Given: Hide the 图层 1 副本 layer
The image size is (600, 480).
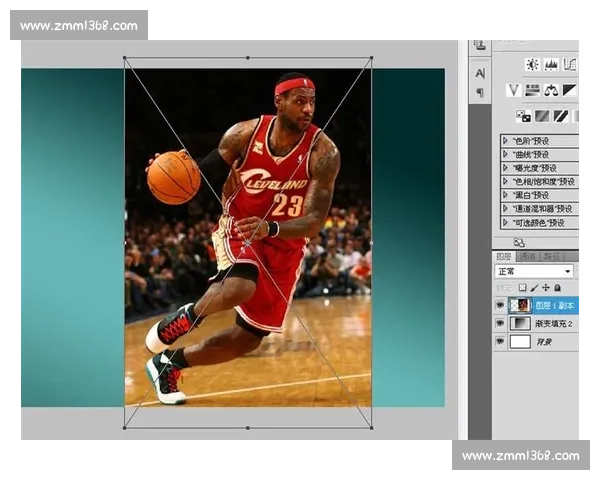Looking at the screenshot, I should 500,305.
